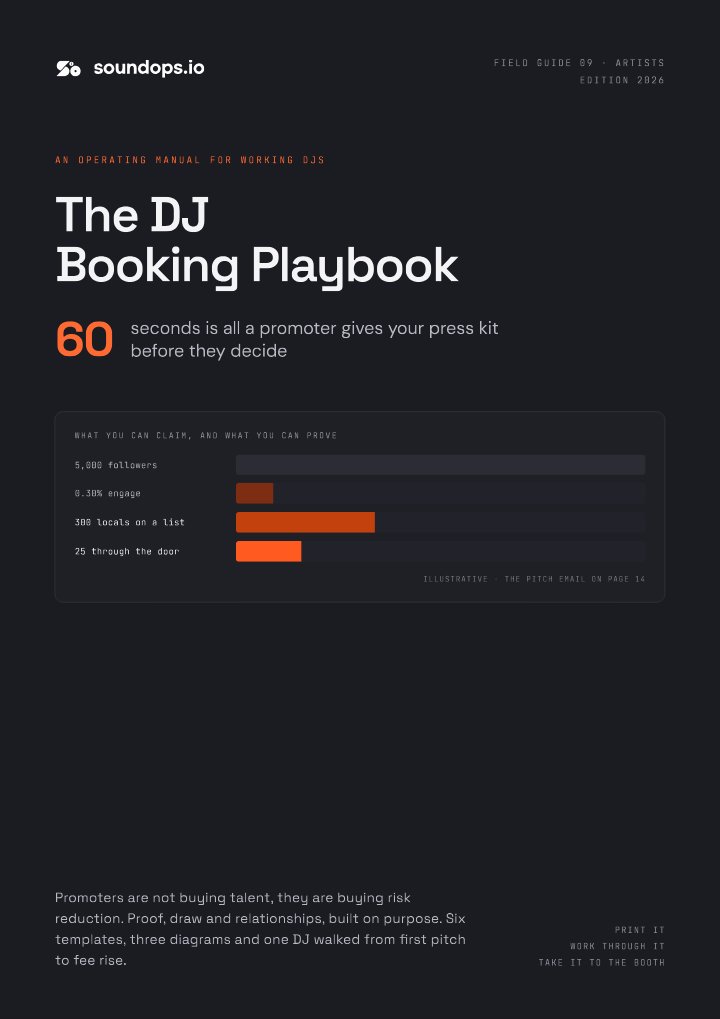The image size is (720, 1019).
Task: Click 'The DJ Booking Playbook' title
Action: tap(257, 241)
